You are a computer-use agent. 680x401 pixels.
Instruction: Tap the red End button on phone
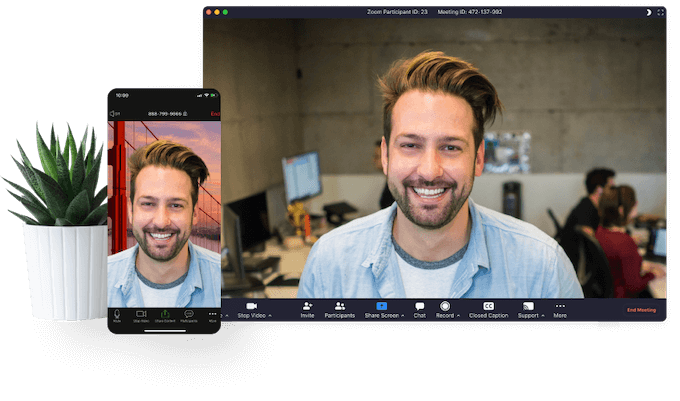click(214, 114)
